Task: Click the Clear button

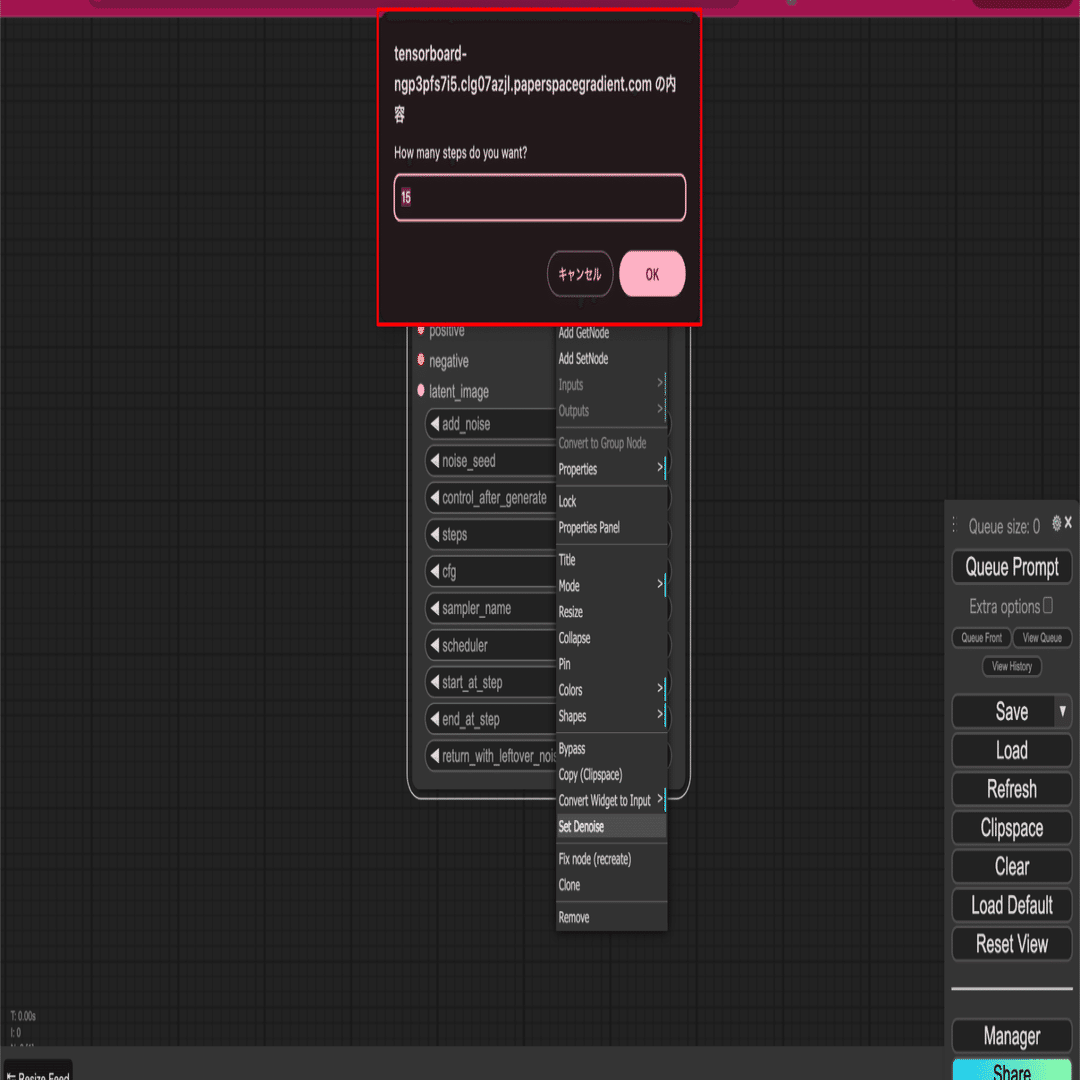Action: tap(1011, 866)
